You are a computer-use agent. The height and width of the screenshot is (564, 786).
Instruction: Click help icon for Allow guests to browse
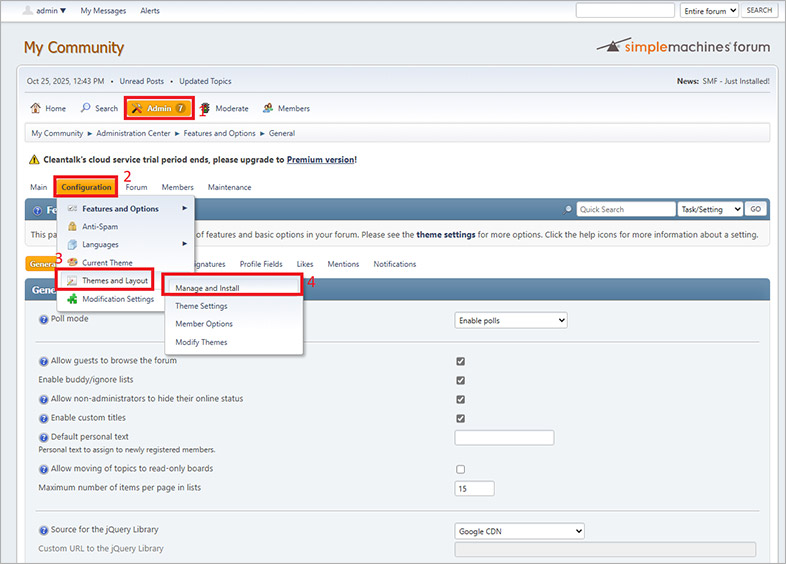pos(44,361)
